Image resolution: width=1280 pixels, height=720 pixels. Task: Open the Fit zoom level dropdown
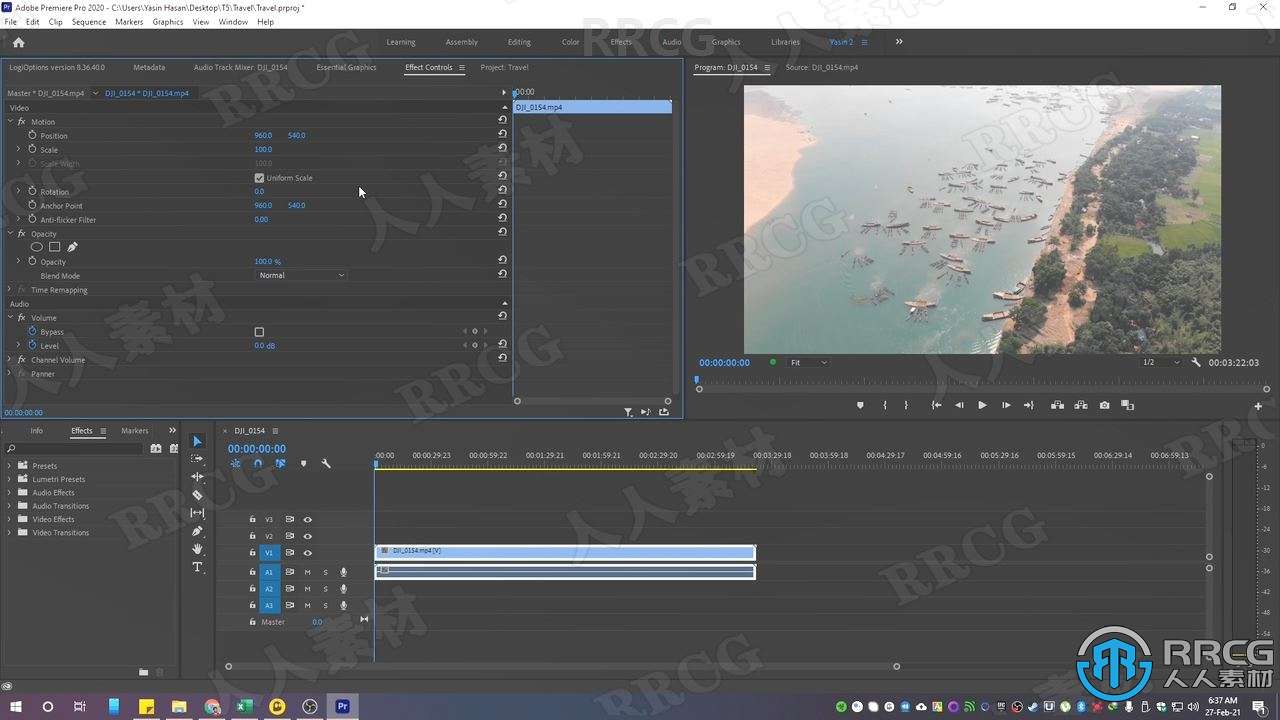pyautogui.click(x=808, y=363)
